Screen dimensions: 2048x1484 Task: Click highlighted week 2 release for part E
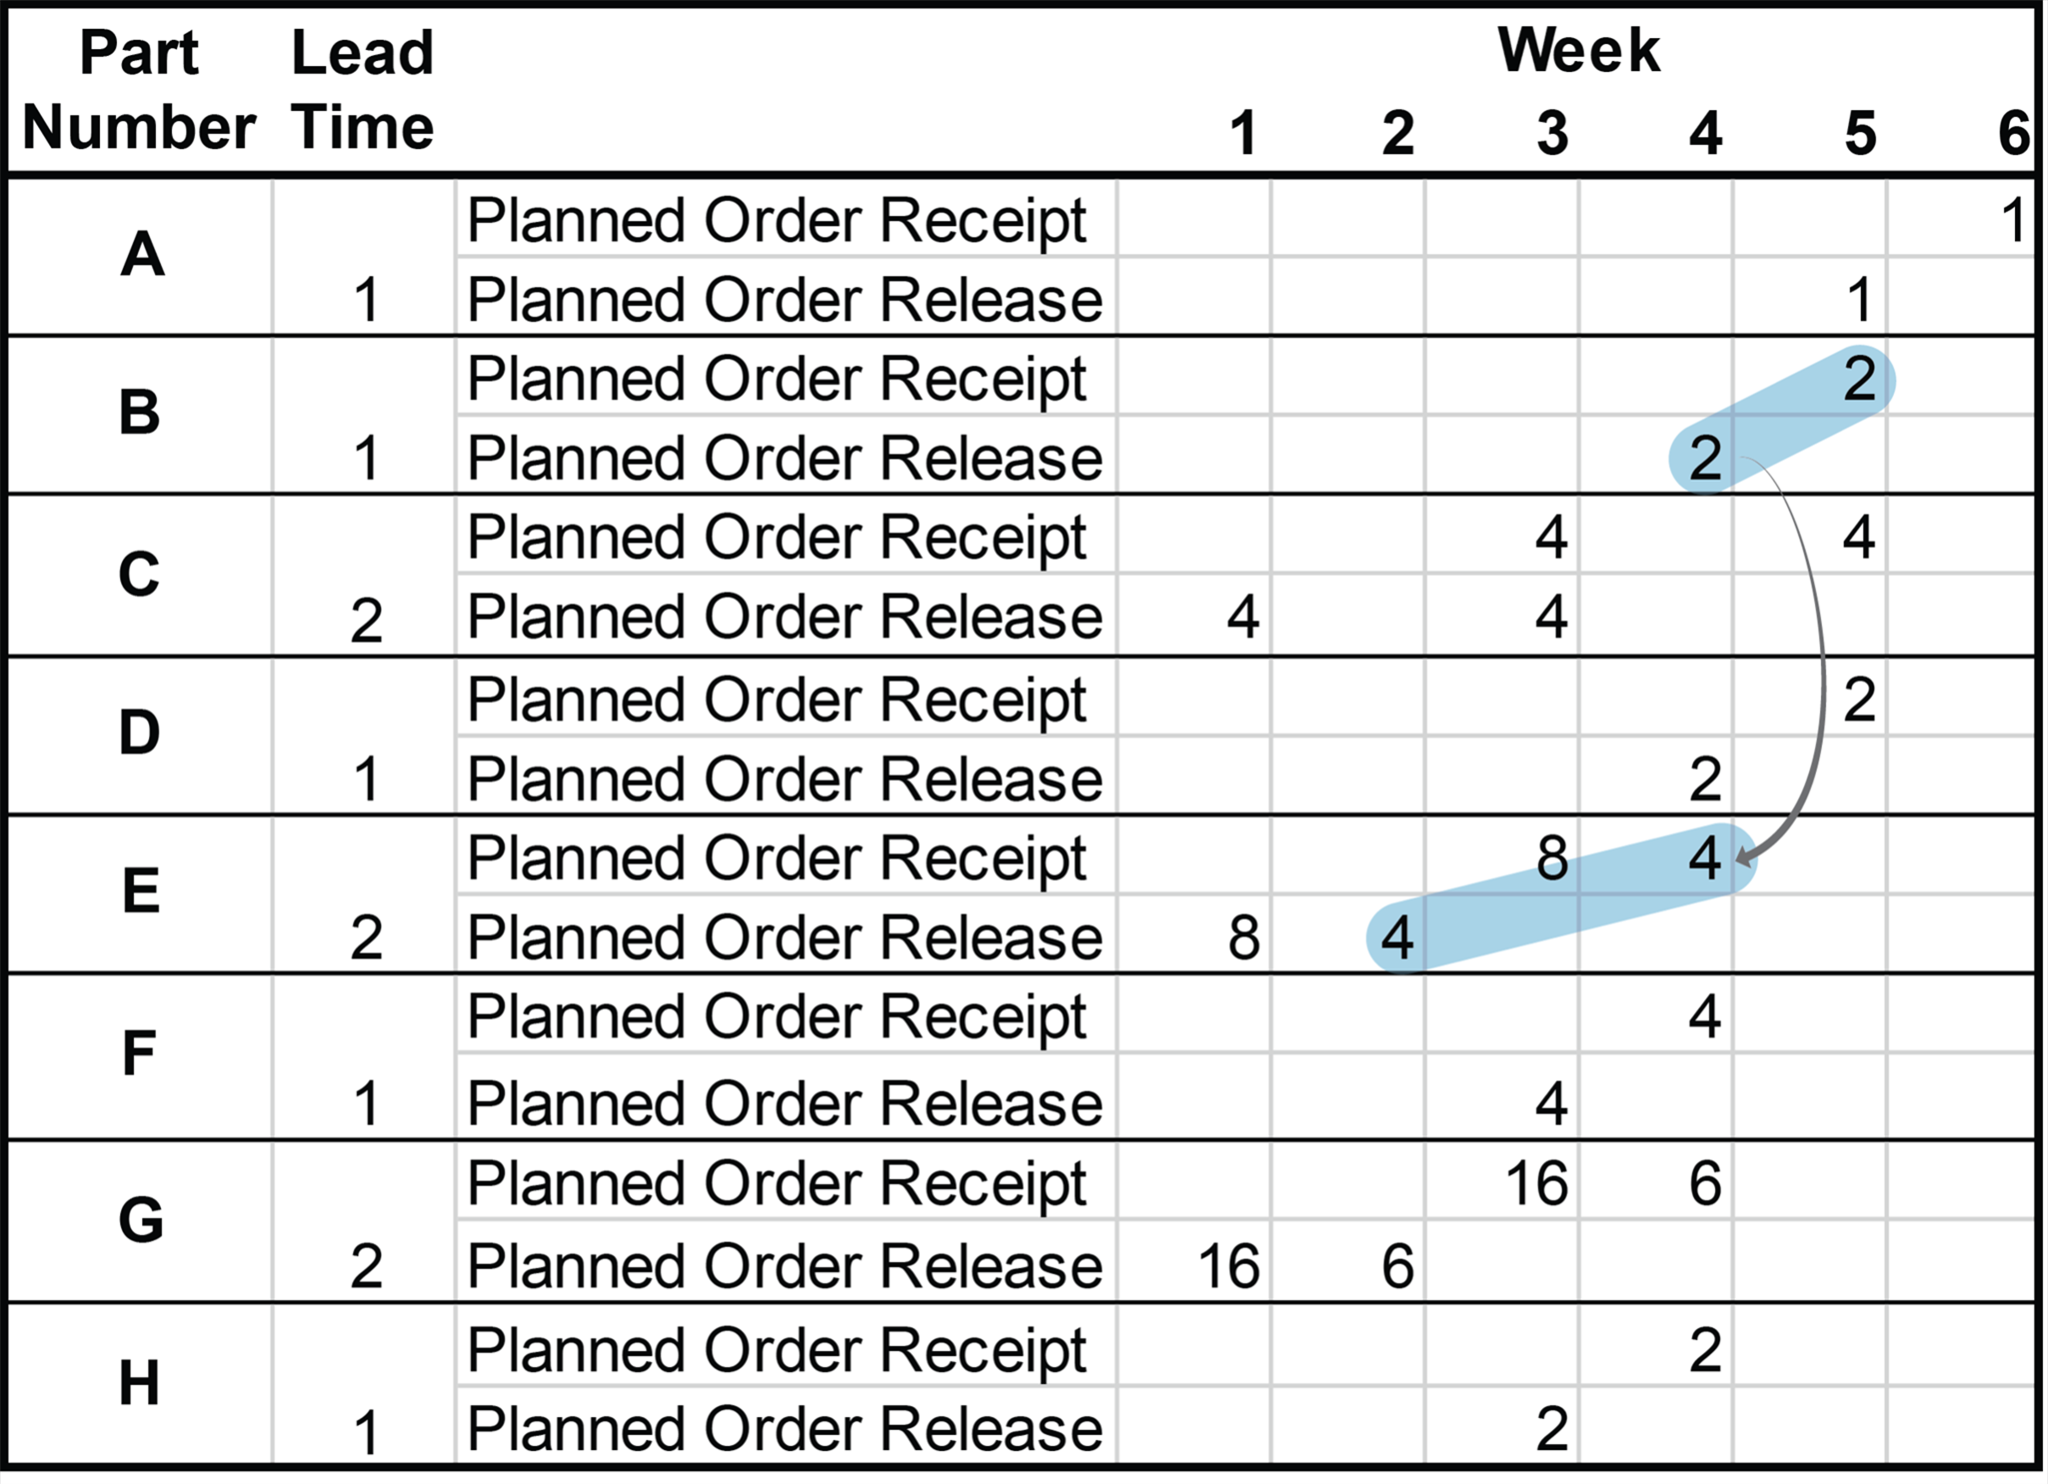pyautogui.click(x=1397, y=938)
